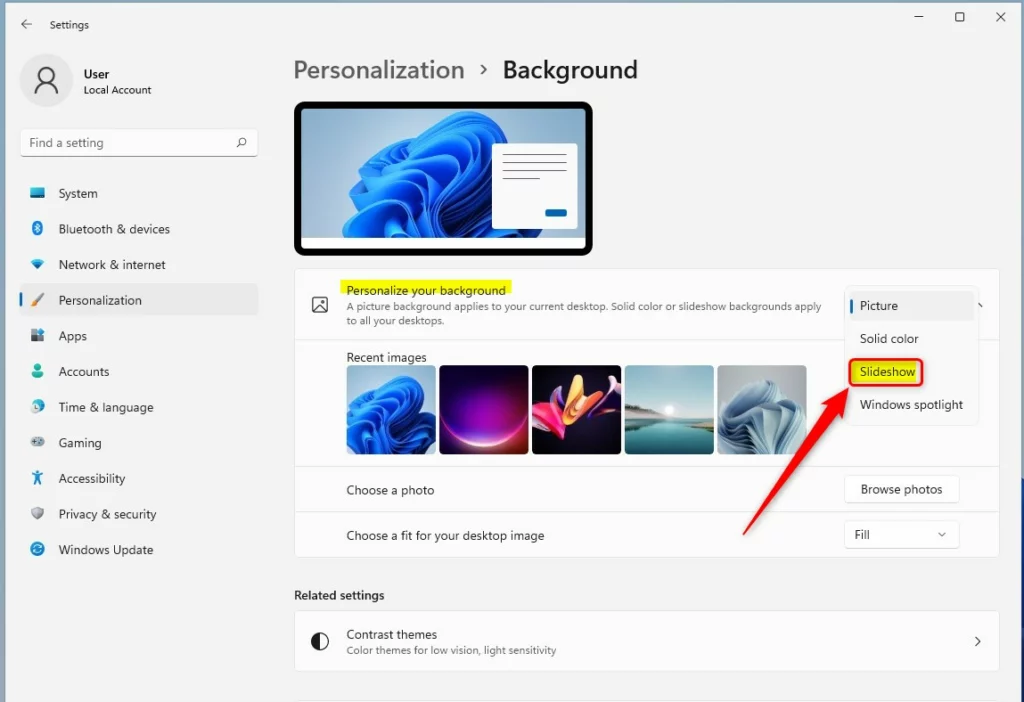Select the gray-blue bloom recent image
Screen dimensions: 1024x702
[x=761, y=409]
